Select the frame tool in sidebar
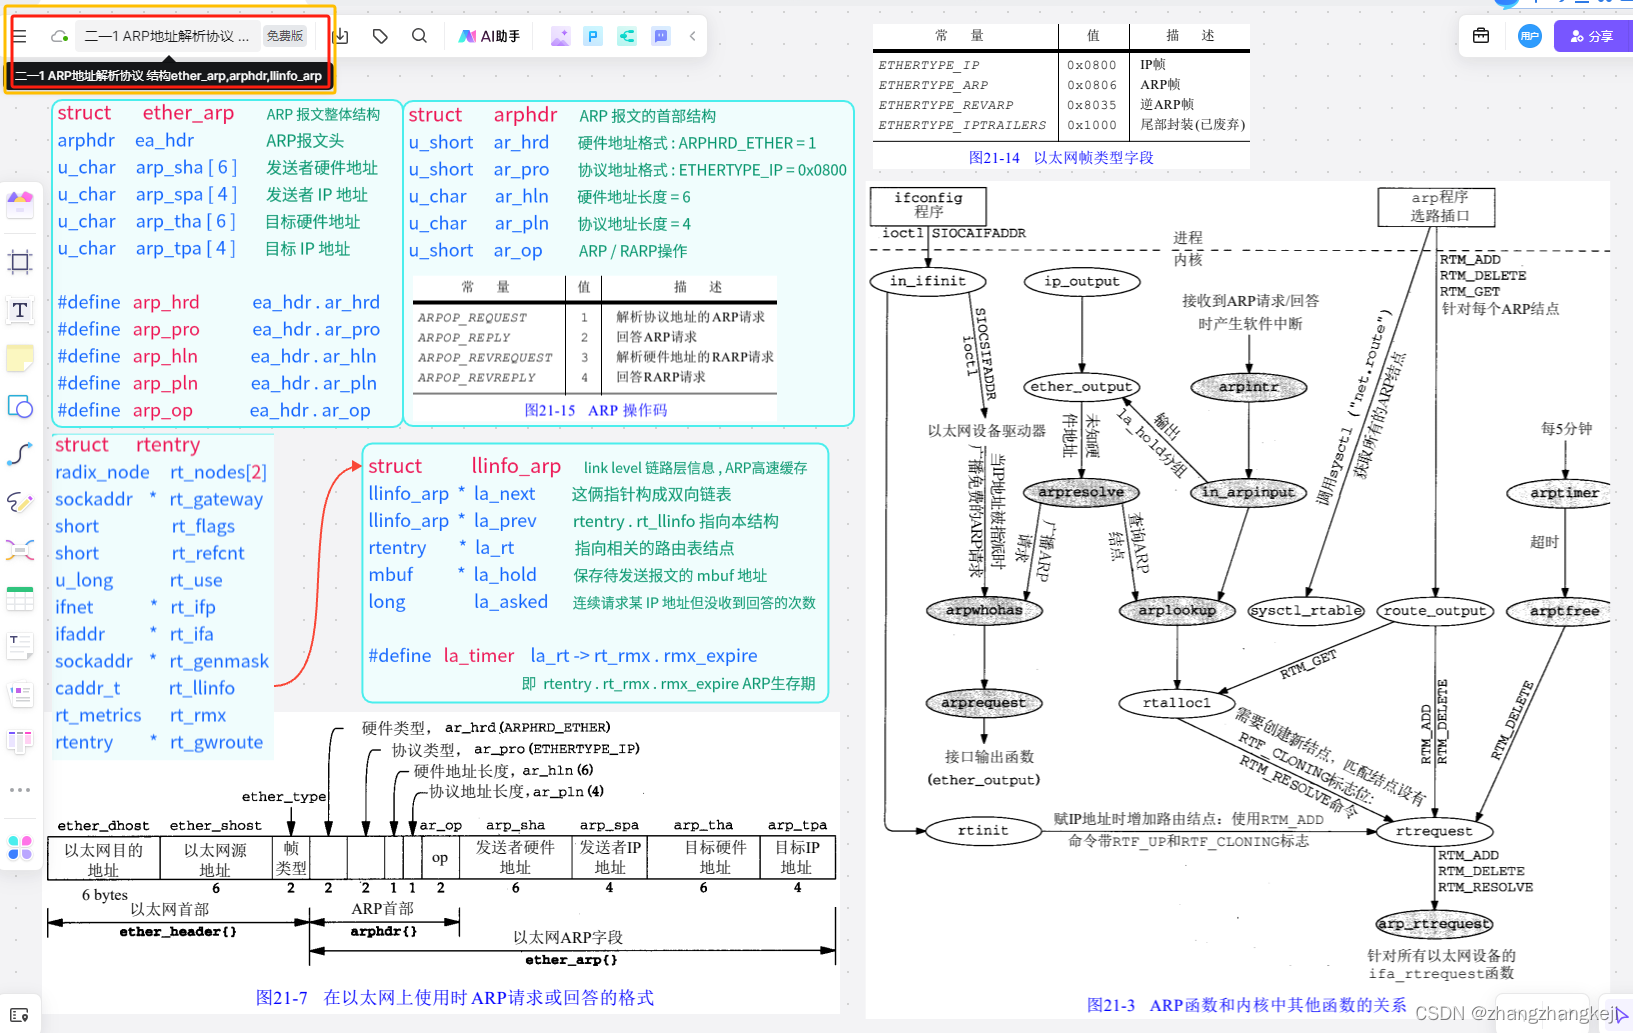The height and width of the screenshot is (1033, 1633). tap(20, 262)
